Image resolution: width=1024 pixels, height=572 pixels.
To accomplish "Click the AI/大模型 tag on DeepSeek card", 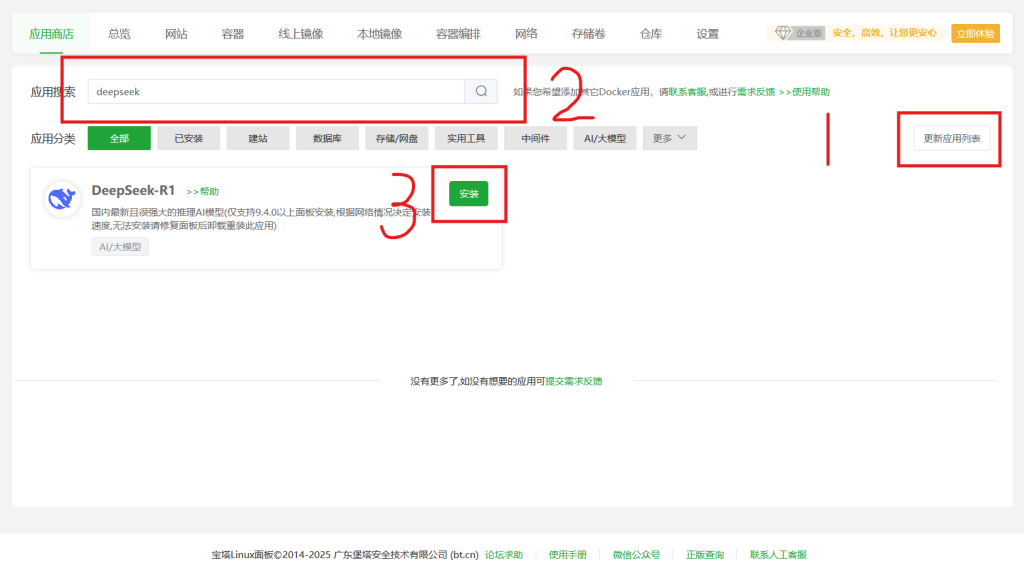I will [120, 247].
